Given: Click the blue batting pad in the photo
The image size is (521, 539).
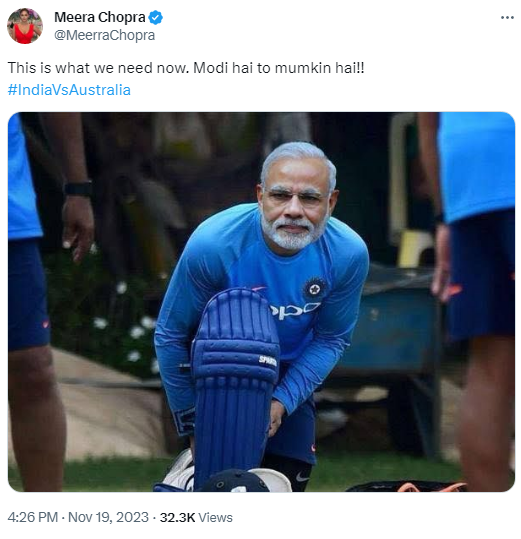Looking at the screenshot, I should pyautogui.click(x=234, y=387).
